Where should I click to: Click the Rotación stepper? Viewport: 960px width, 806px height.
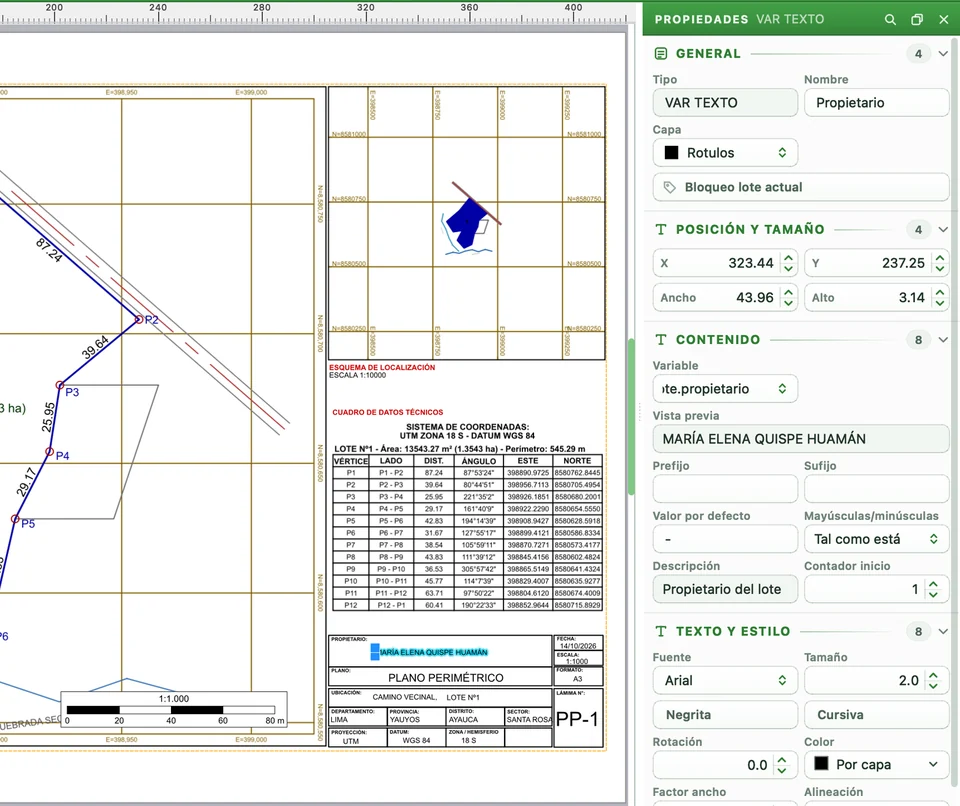(x=782, y=765)
